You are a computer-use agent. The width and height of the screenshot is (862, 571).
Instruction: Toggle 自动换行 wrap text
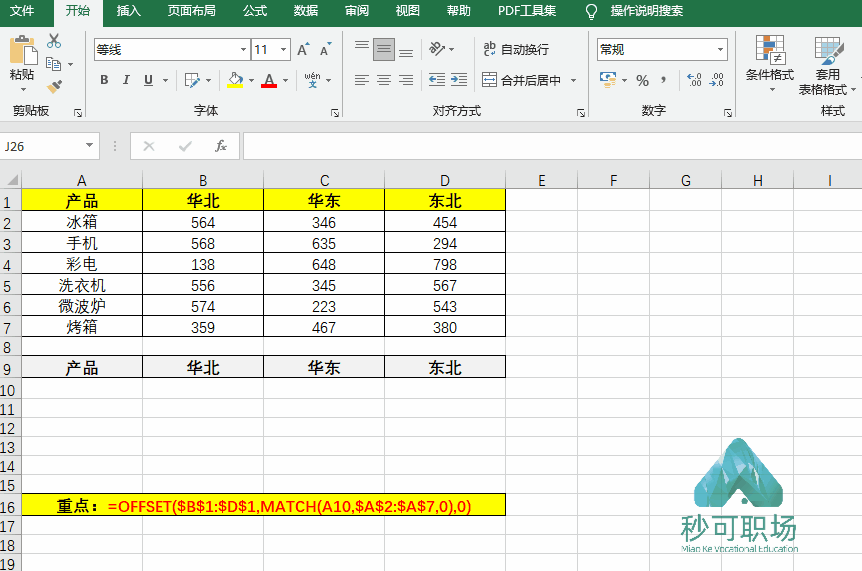click(x=516, y=49)
